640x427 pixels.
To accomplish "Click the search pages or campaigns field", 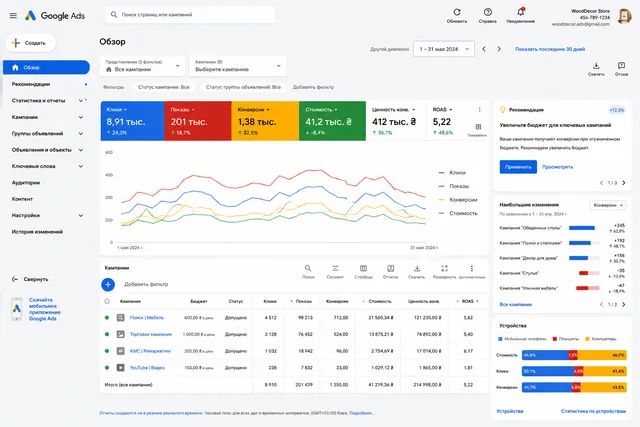I will (190, 15).
